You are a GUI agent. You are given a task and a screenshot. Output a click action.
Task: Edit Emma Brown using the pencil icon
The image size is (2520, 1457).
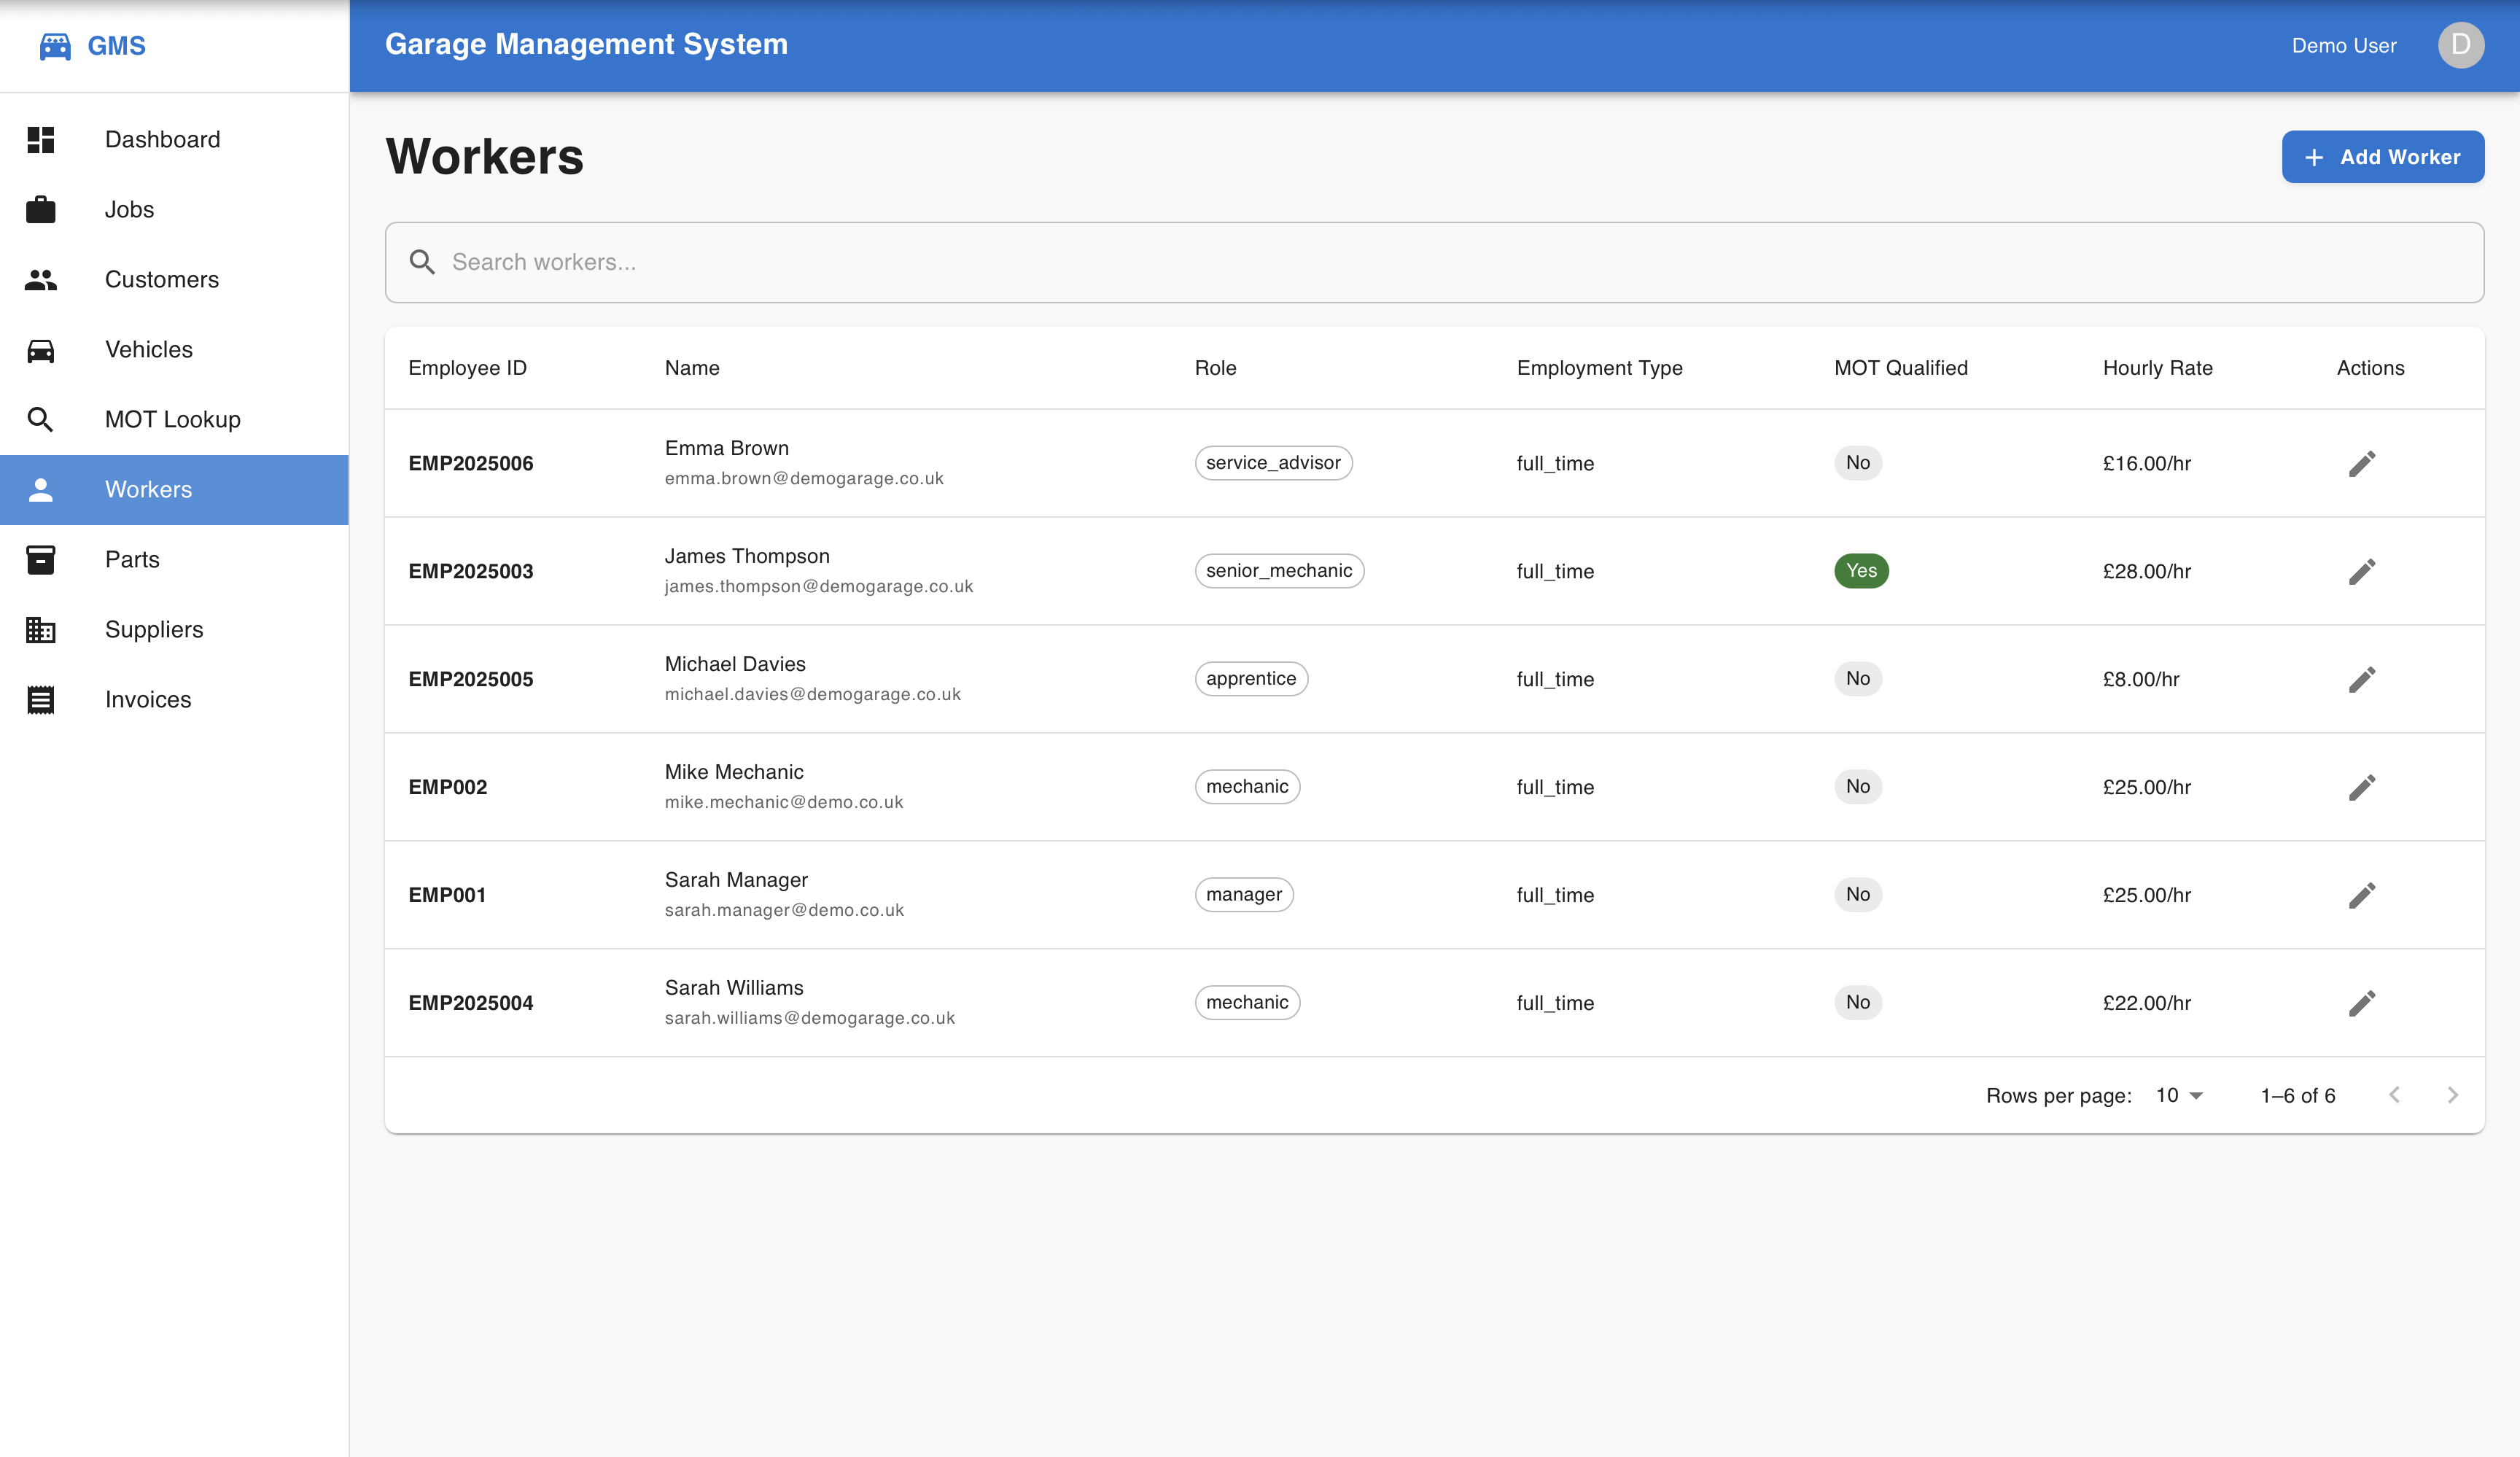pos(2362,463)
